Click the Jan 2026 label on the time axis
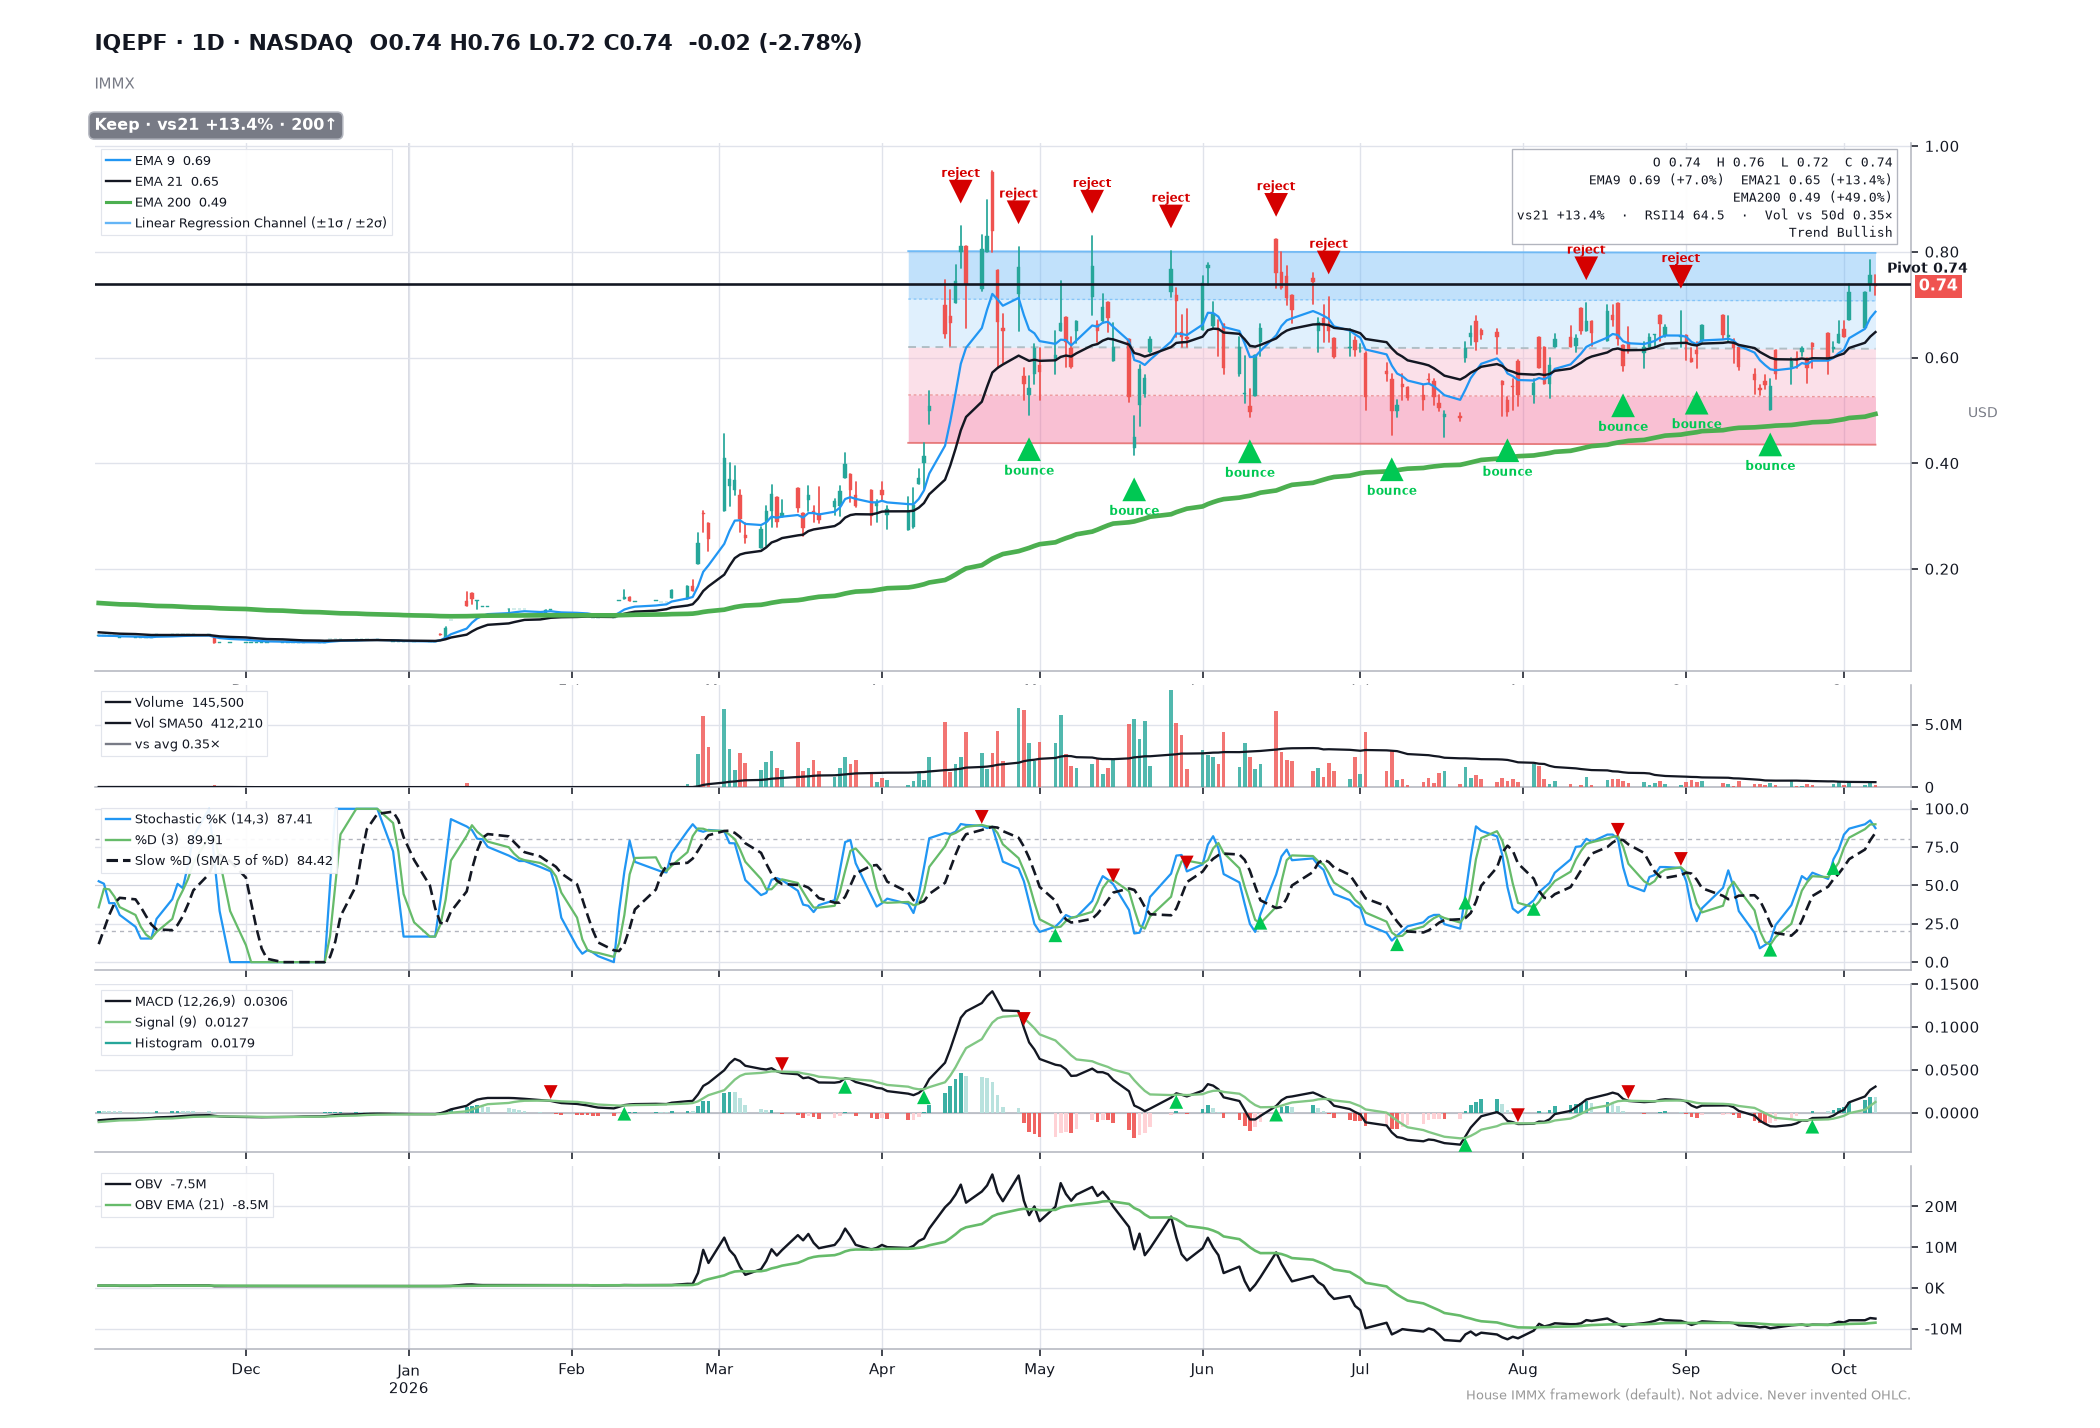The height and width of the screenshot is (1428, 2100). (408, 1379)
